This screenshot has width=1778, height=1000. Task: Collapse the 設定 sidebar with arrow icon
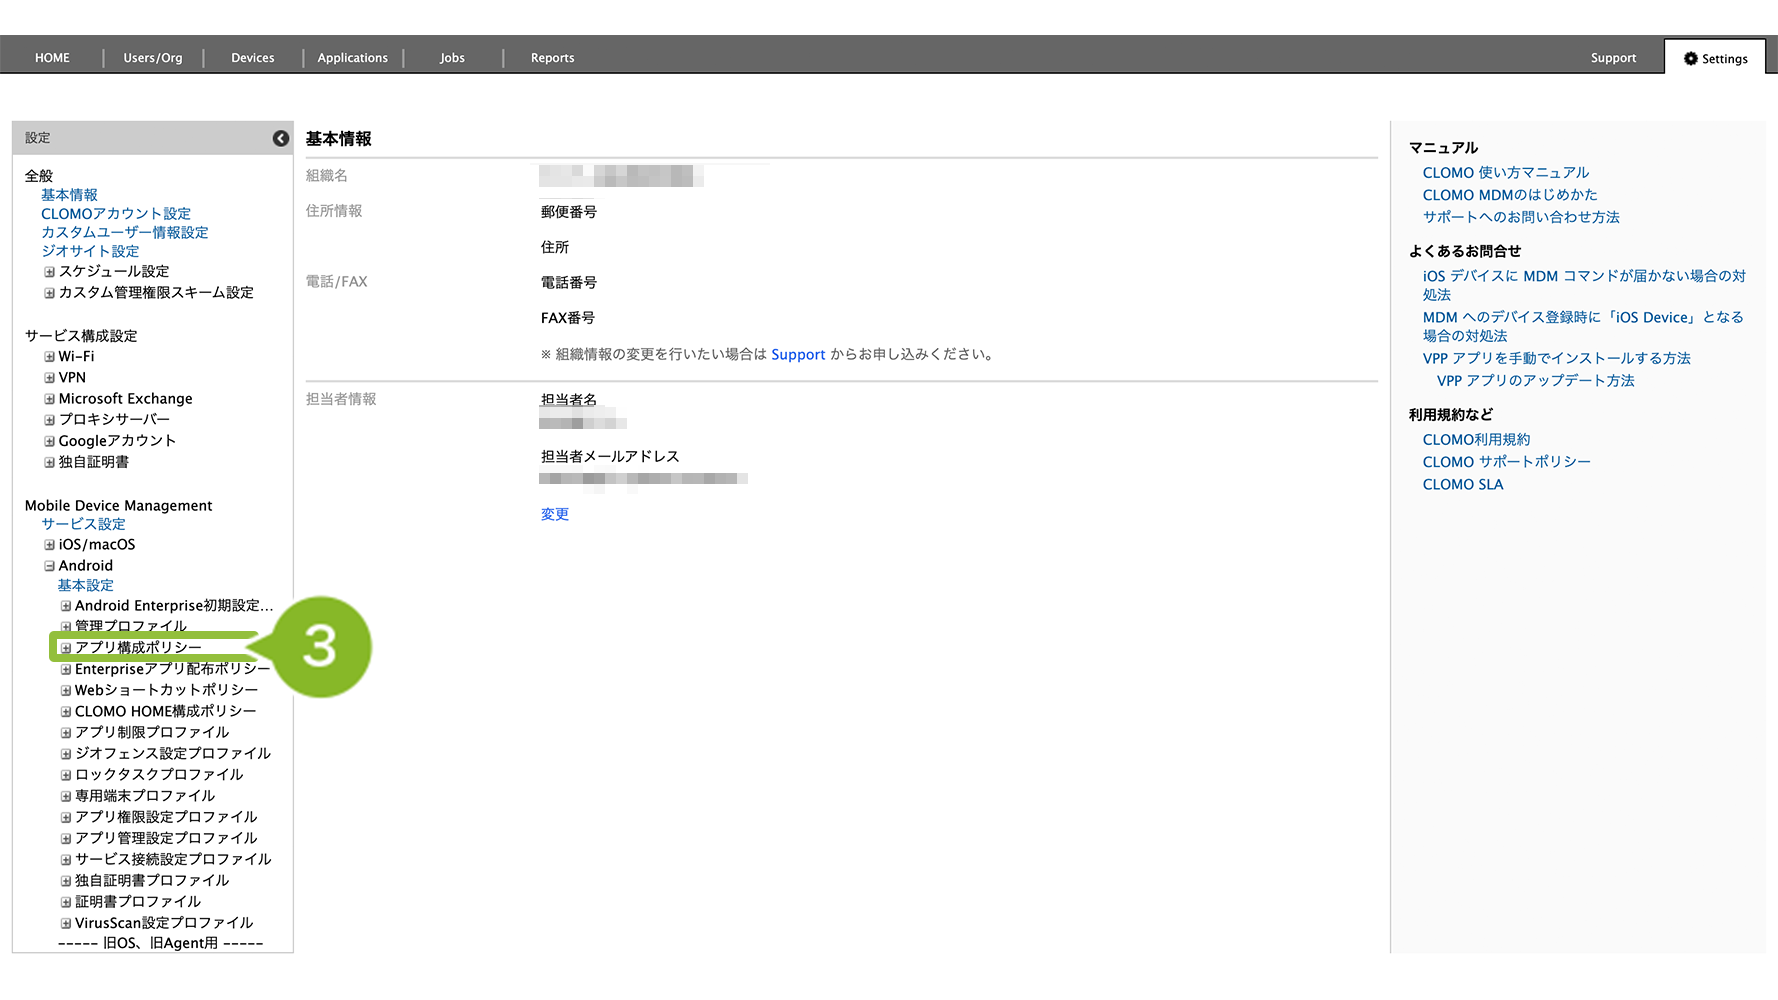(281, 138)
